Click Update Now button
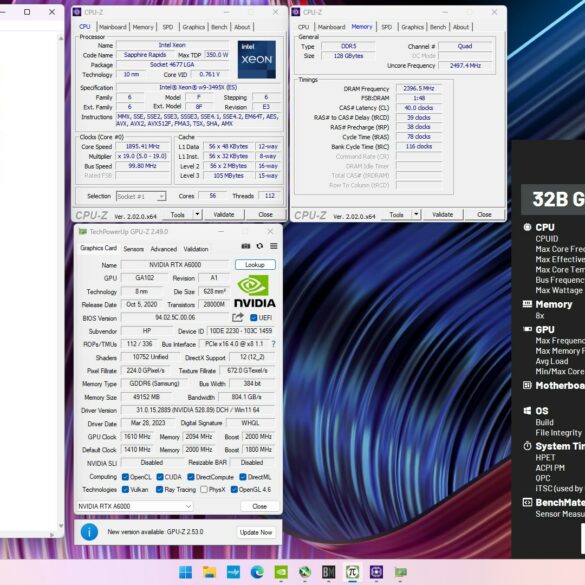Viewport: 585px width, 585px height. 256,532
